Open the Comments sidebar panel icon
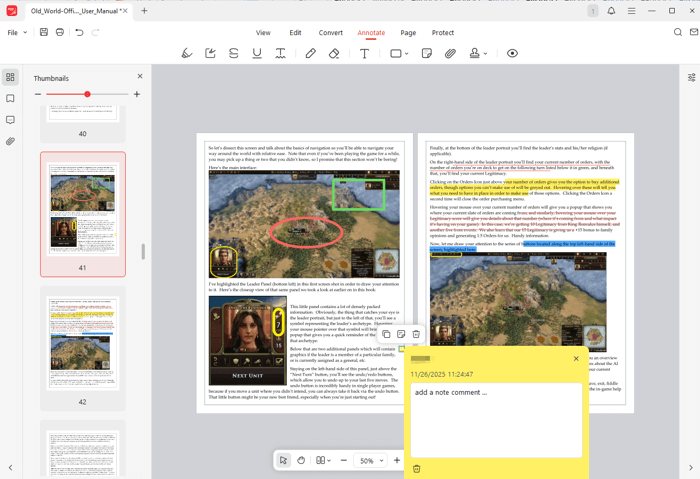This screenshot has width=700, height=479. (x=10, y=120)
